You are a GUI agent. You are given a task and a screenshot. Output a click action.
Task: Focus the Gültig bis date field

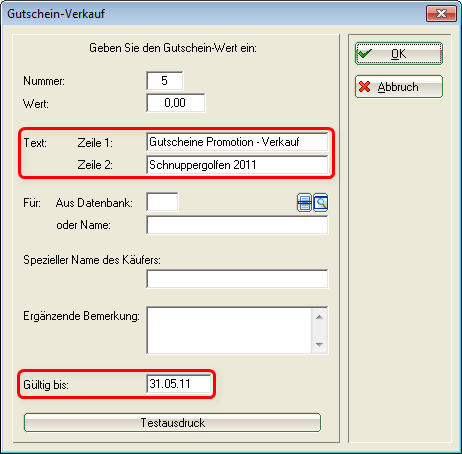(x=179, y=384)
